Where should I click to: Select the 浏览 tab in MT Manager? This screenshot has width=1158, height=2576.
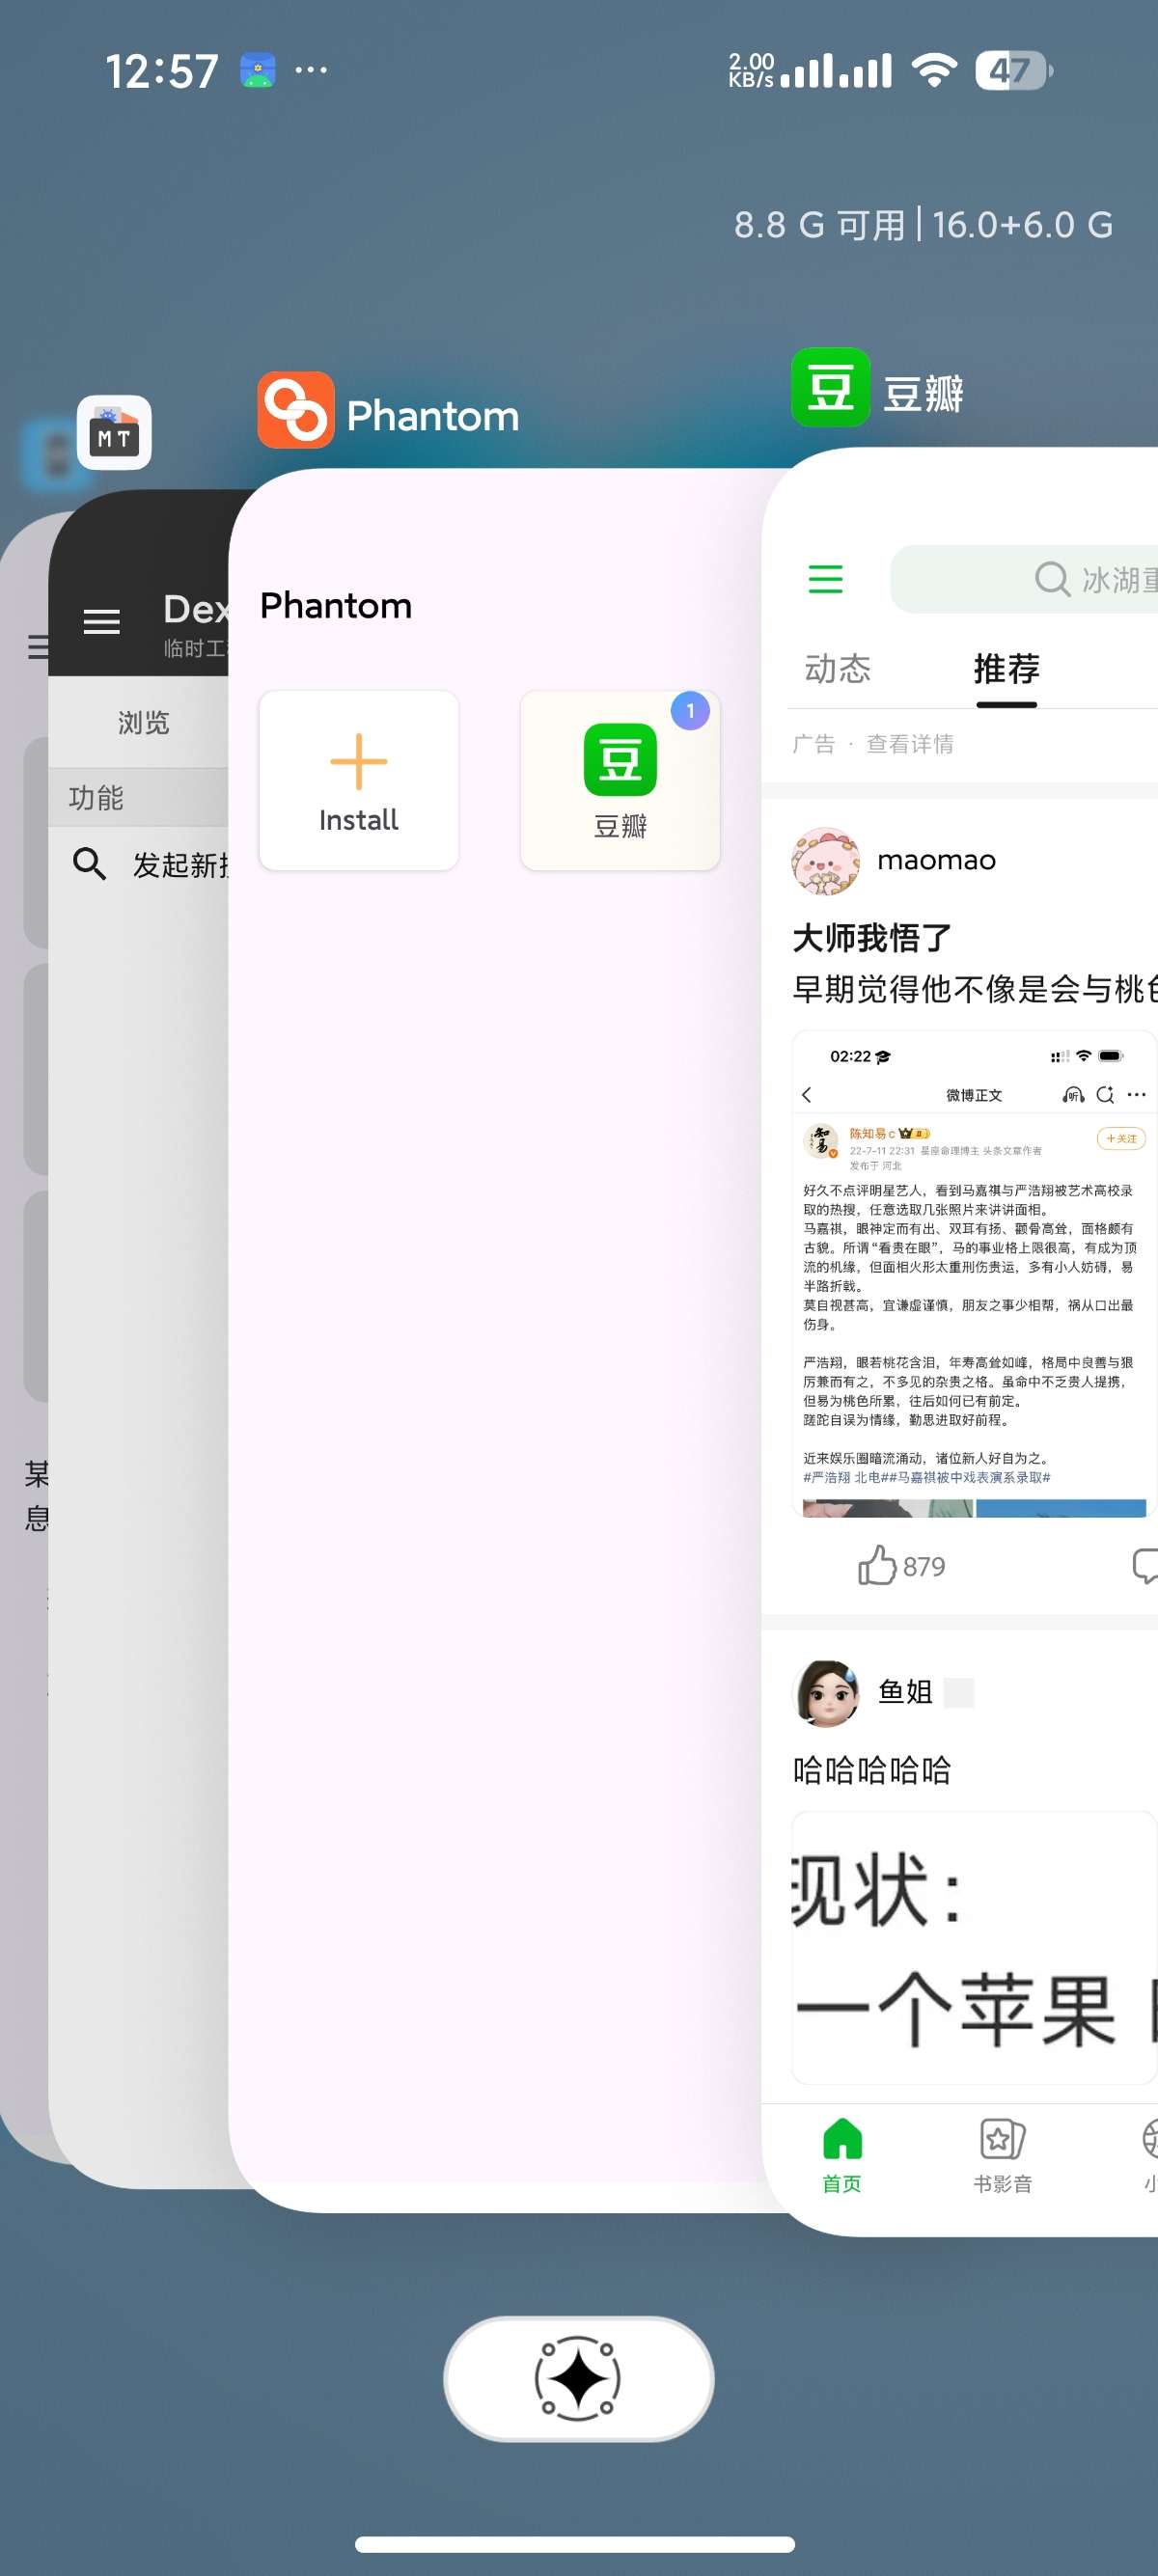pyautogui.click(x=143, y=722)
